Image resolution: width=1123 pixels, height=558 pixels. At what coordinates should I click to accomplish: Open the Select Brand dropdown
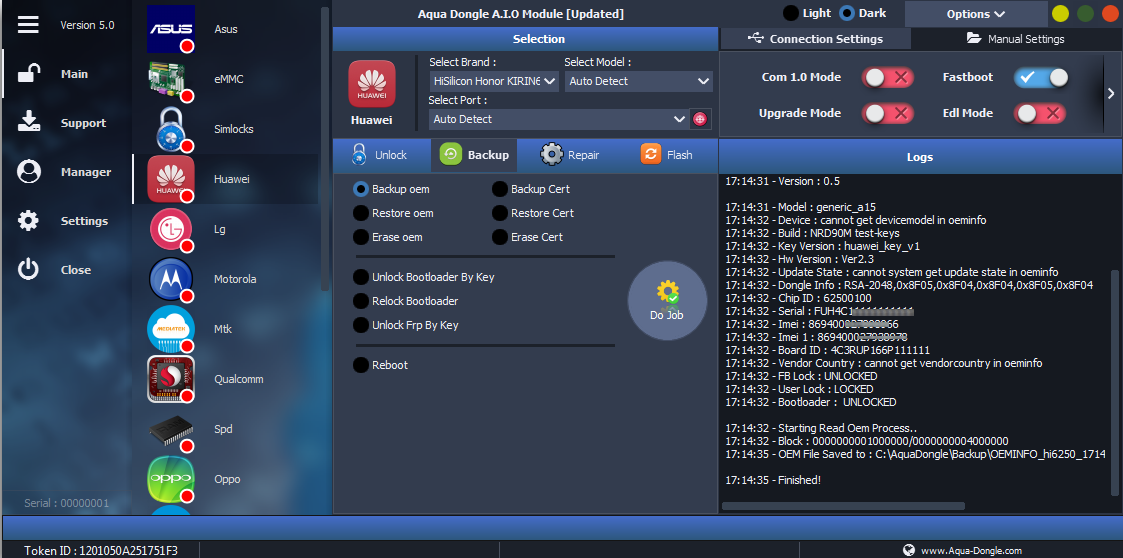click(494, 82)
